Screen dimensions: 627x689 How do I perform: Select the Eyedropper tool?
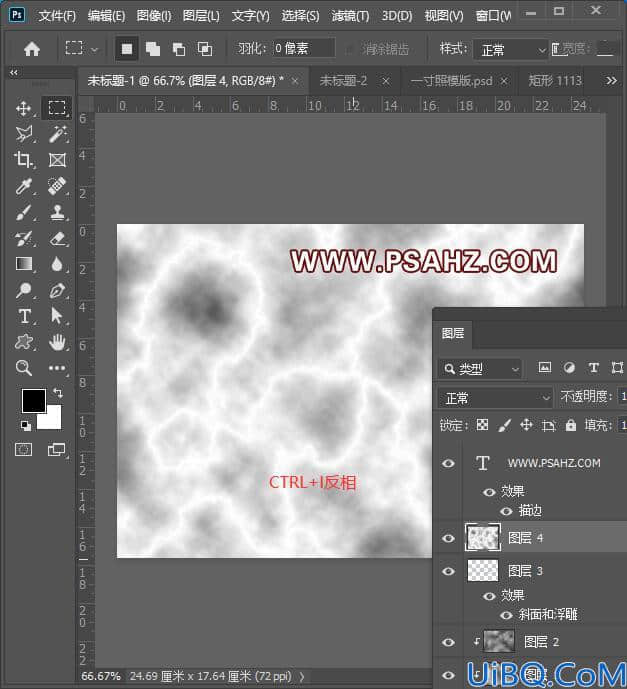(x=23, y=186)
